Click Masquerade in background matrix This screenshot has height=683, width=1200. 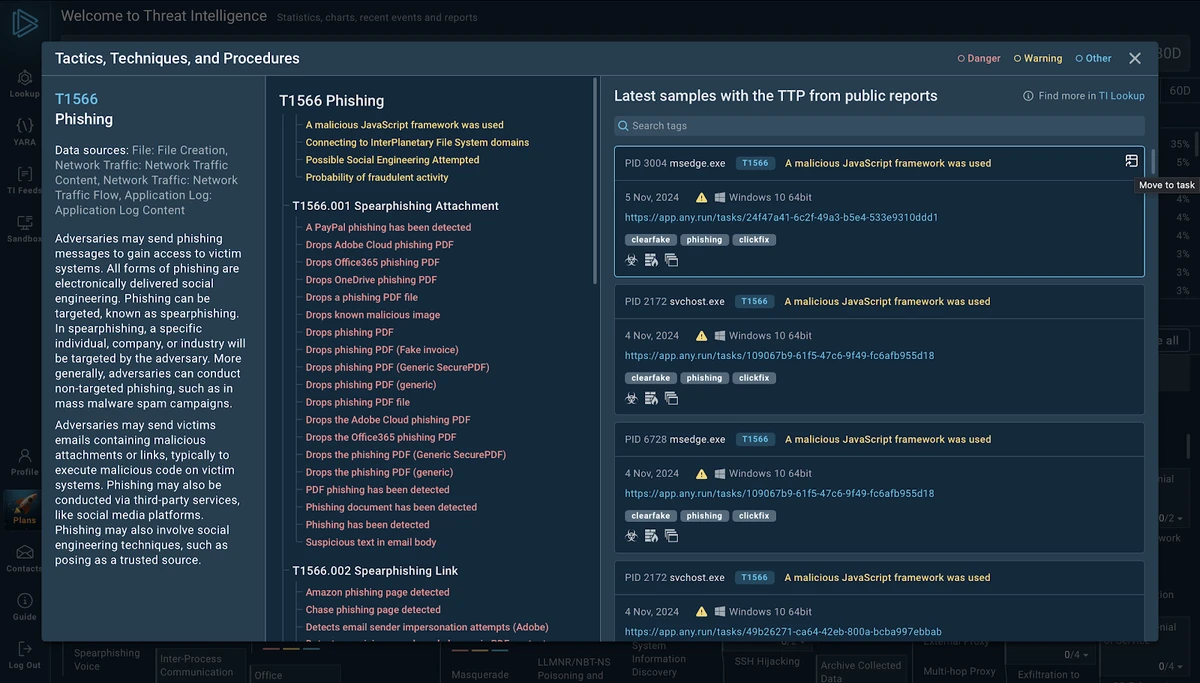(x=480, y=675)
